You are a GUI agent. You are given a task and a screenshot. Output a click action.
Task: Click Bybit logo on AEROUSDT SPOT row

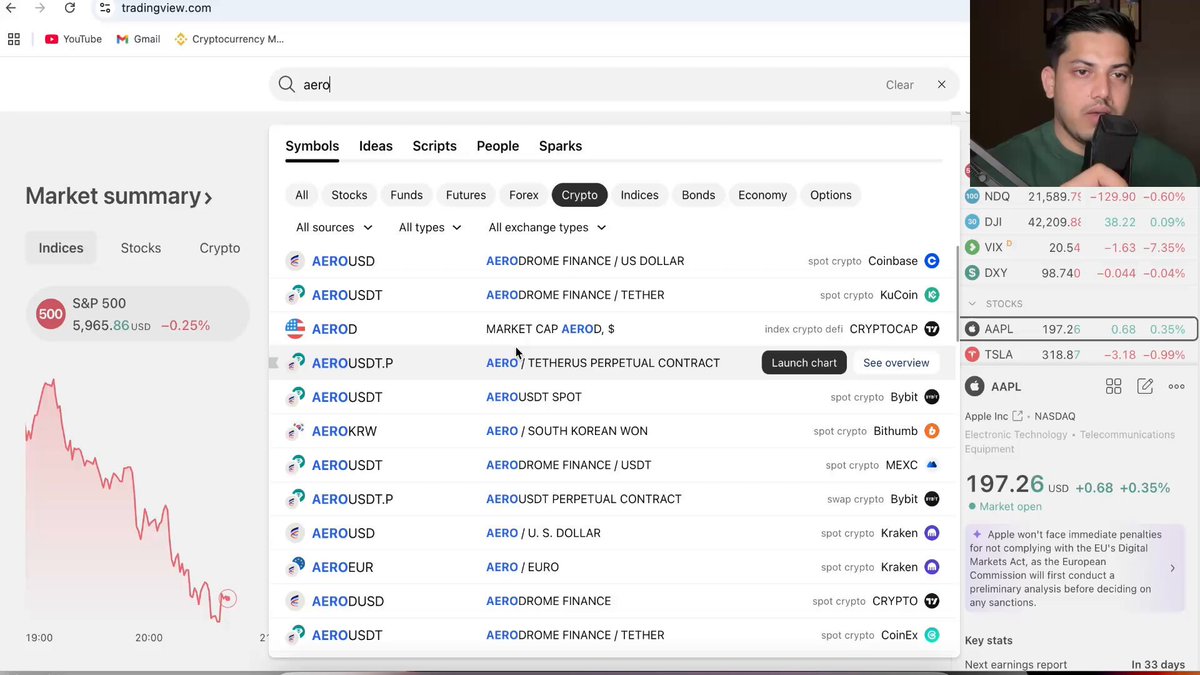click(x=932, y=397)
